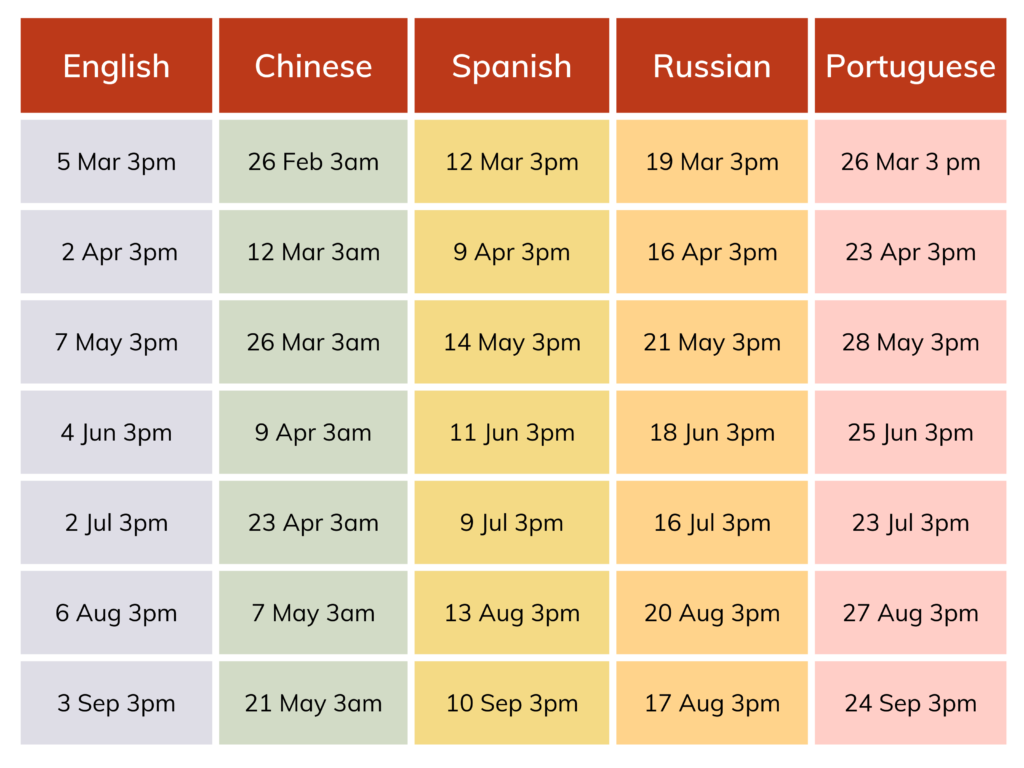
Task: Click the 2 Apr 3pm cell
Action: coord(116,252)
